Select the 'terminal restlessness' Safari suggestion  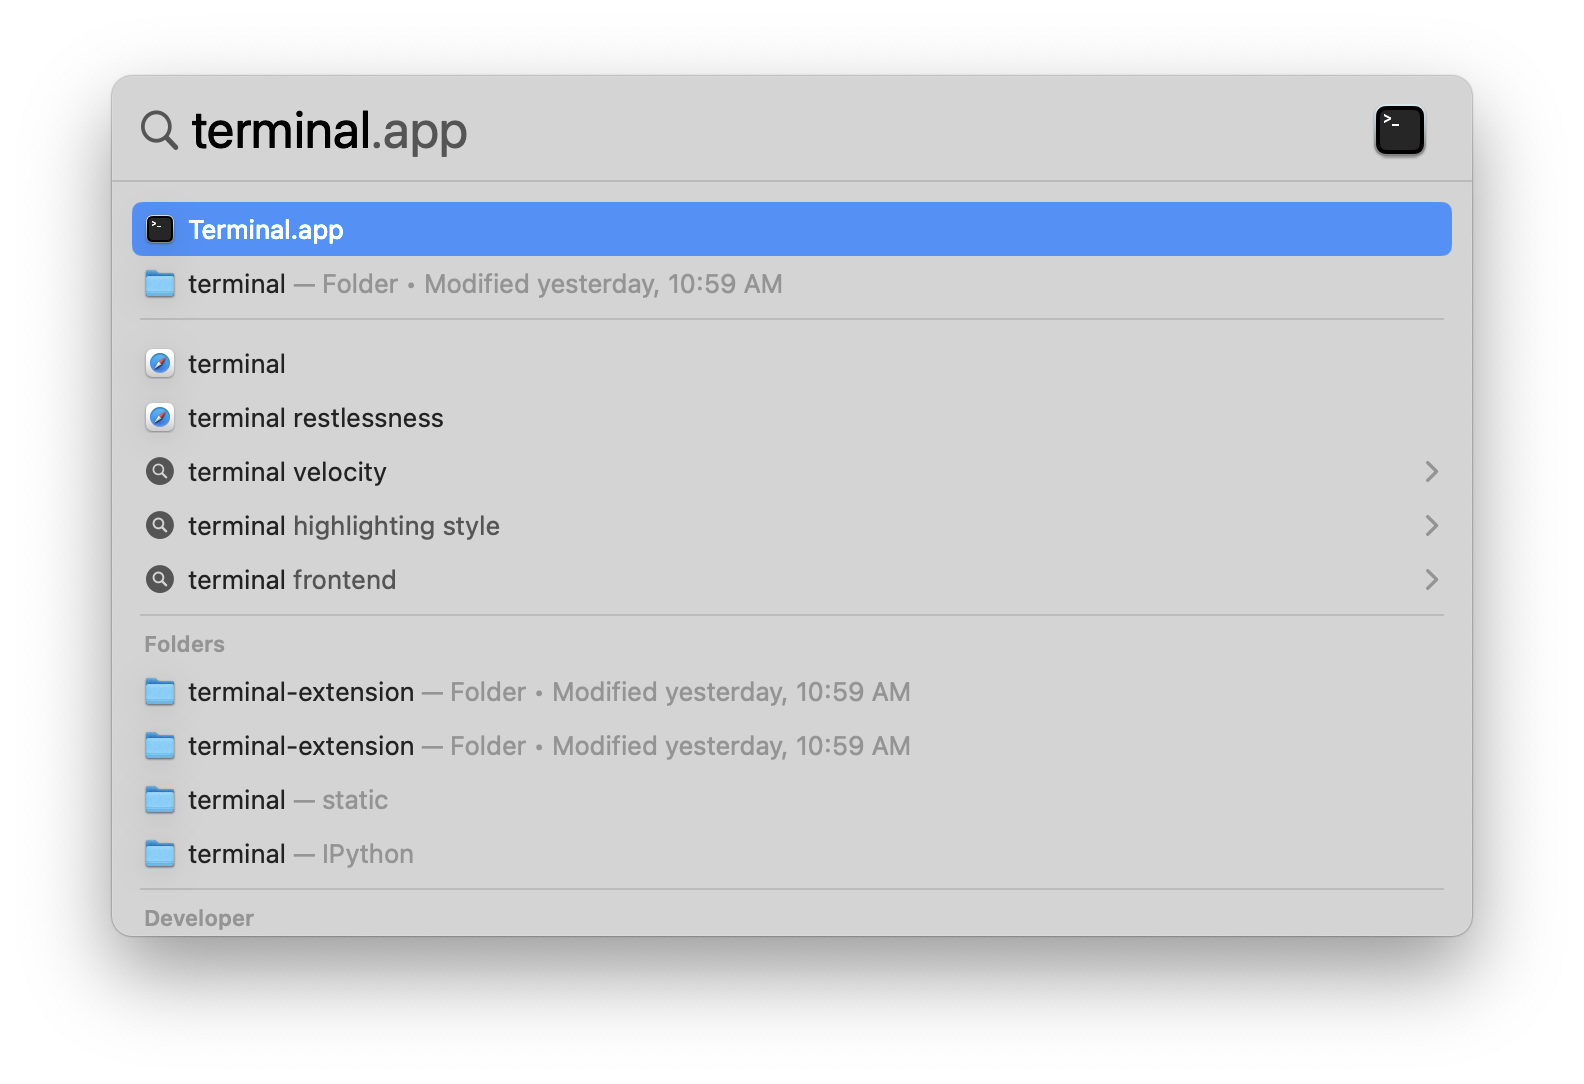(x=315, y=417)
